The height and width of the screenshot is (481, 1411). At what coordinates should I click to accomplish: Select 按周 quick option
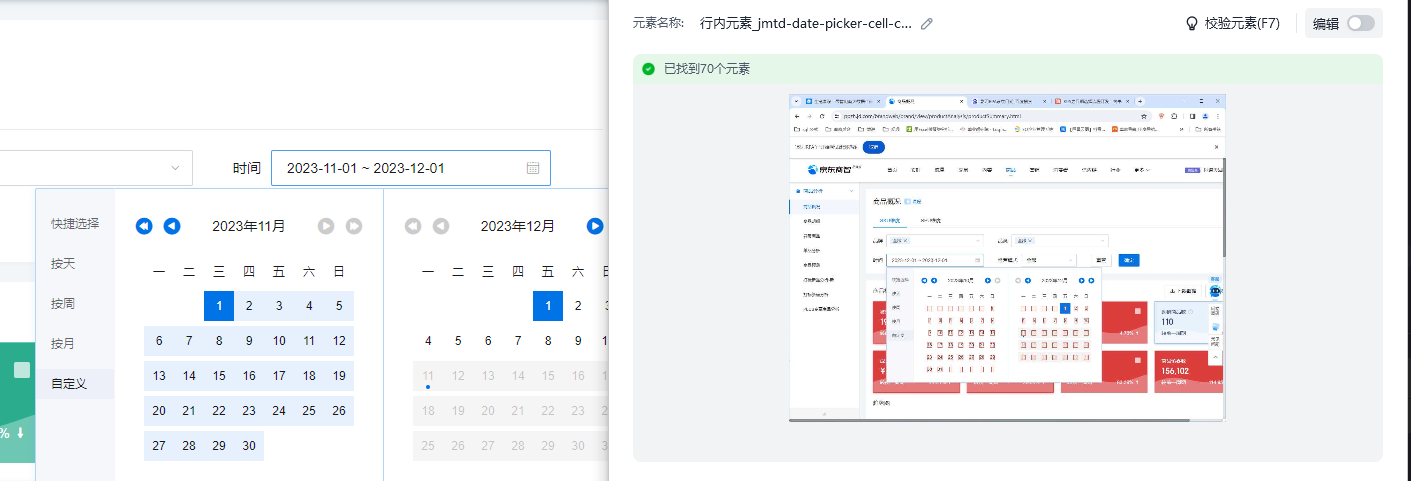(x=63, y=303)
